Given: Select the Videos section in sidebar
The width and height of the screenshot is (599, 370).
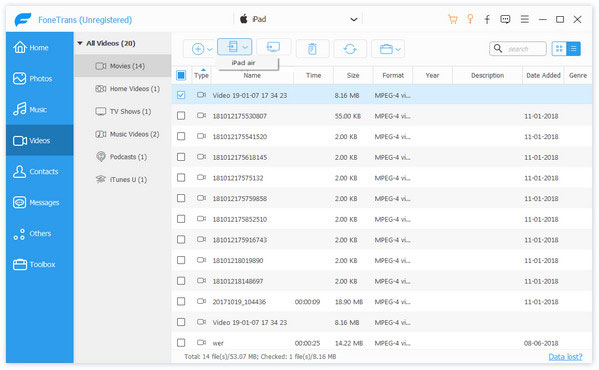Looking at the screenshot, I should pyautogui.click(x=39, y=141).
